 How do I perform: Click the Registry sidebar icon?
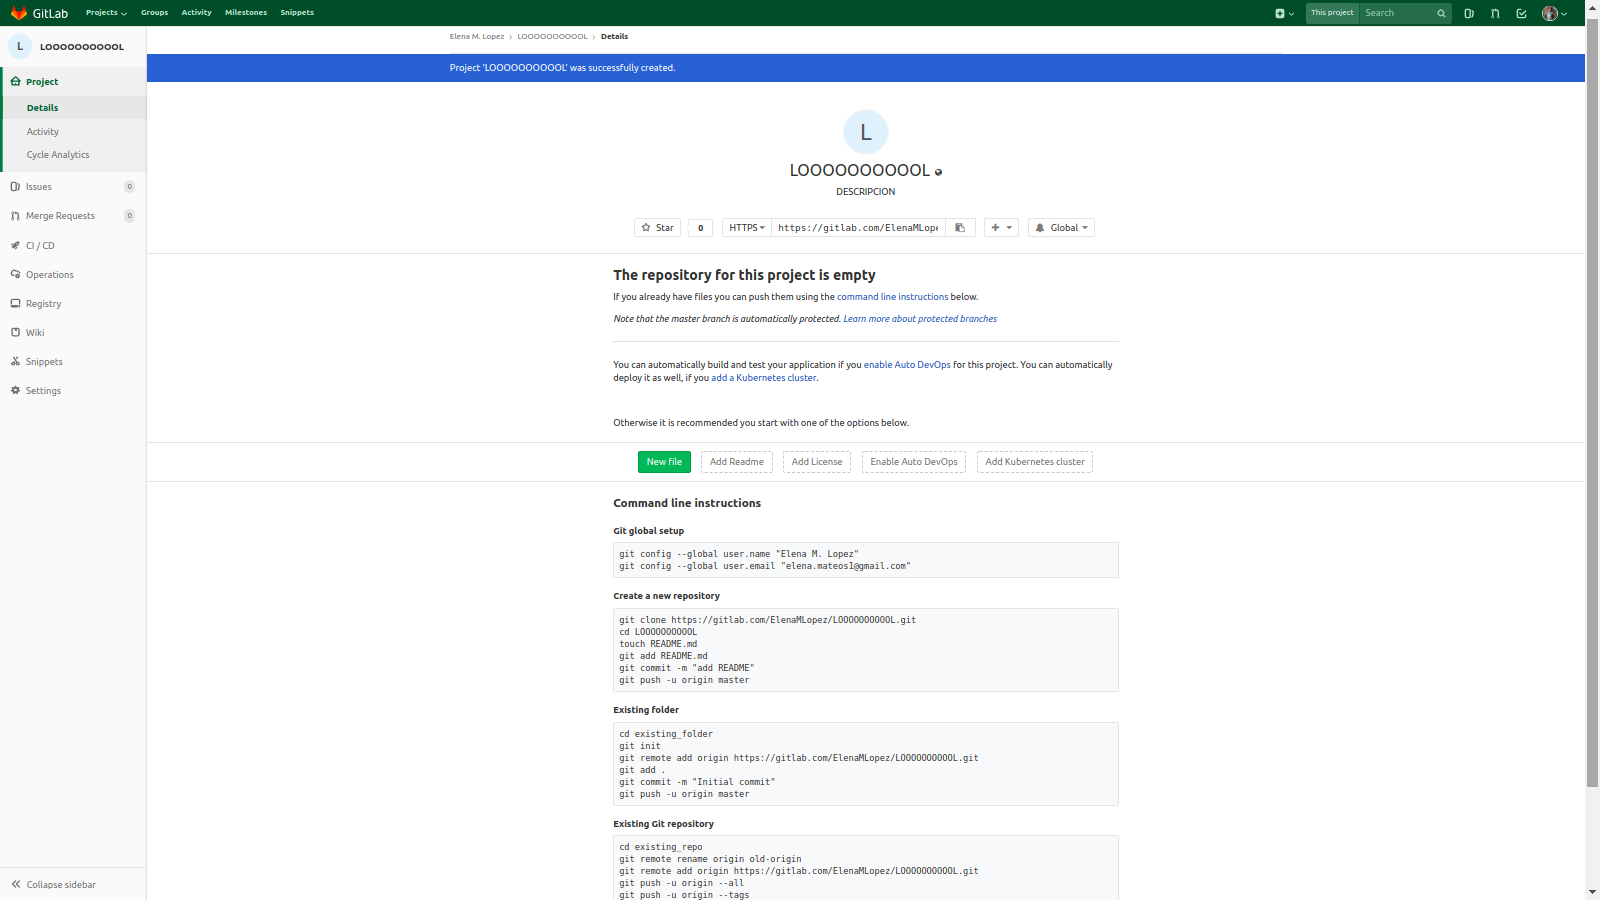pyautogui.click(x=15, y=303)
